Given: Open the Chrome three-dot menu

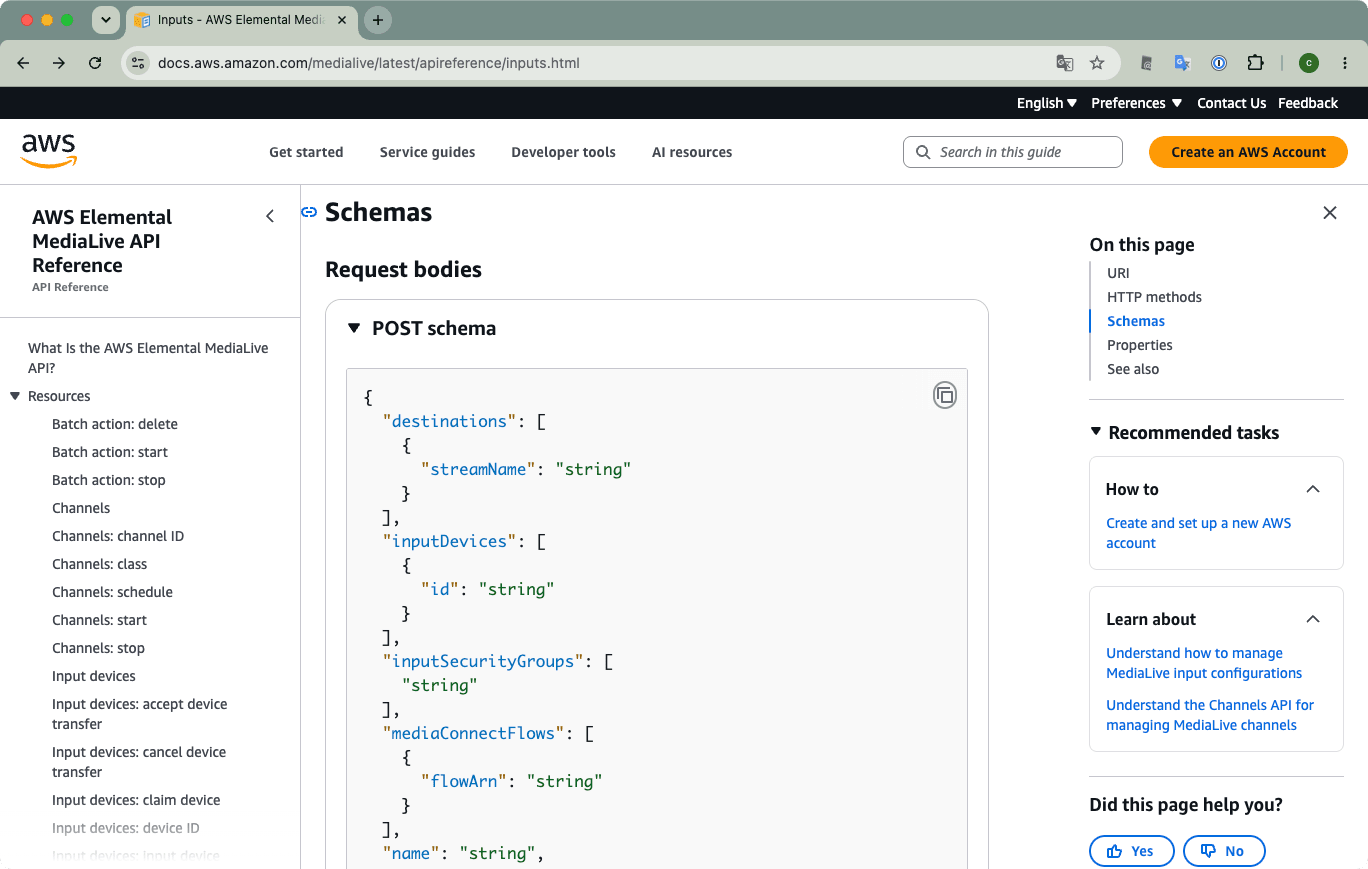Looking at the screenshot, I should click(x=1345, y=63).
